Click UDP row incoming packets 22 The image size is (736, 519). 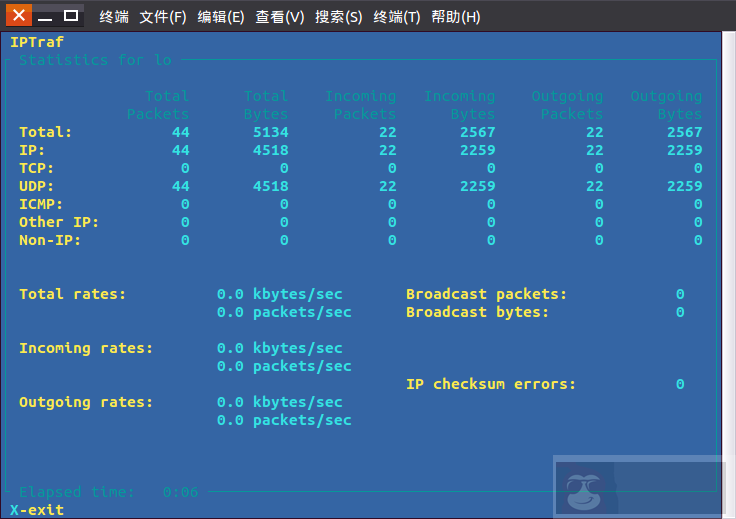(x=388, y=186)
